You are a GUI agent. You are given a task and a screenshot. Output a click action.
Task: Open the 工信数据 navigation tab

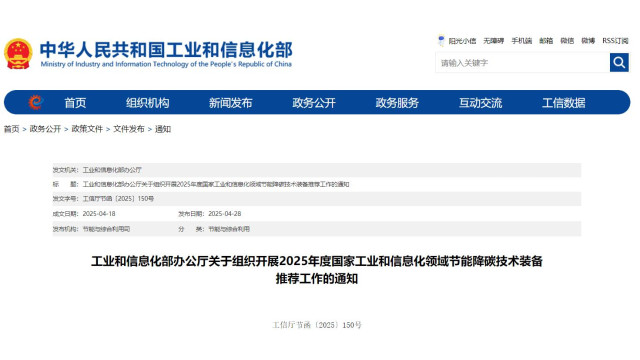click(x=564, y=103)
